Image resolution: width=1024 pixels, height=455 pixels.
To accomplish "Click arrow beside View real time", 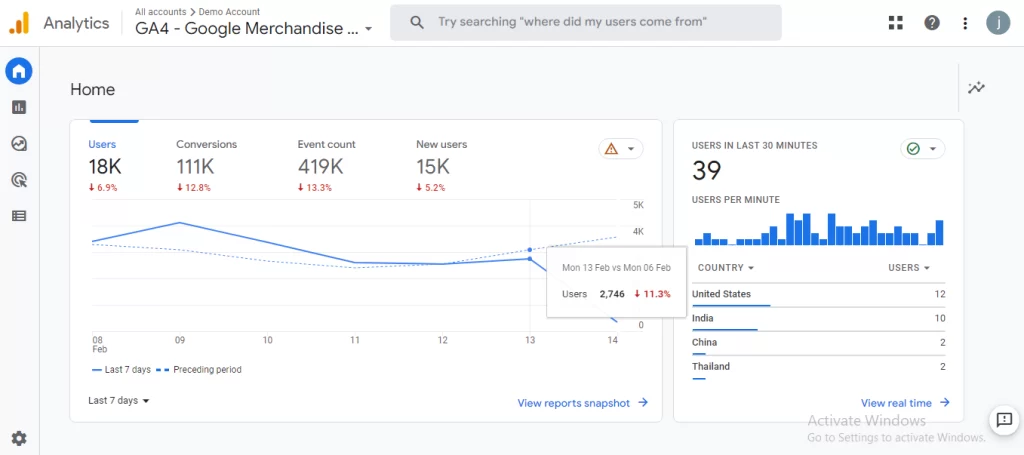I will (x=944, y=403).
